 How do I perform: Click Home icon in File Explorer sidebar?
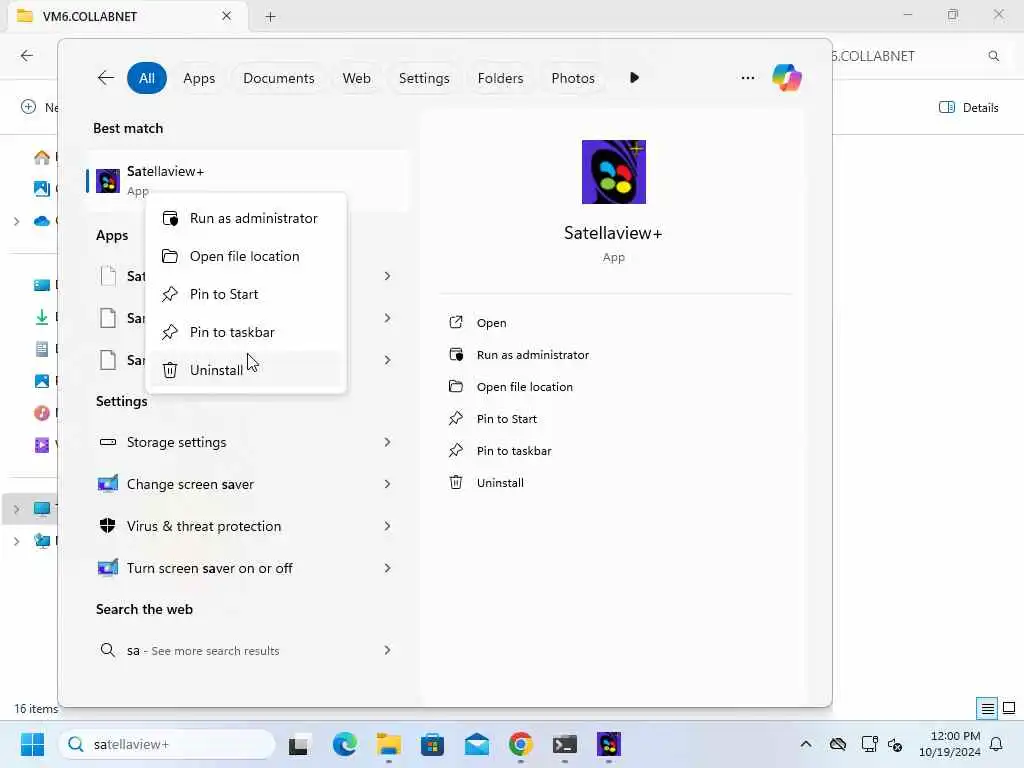[42, 157]
